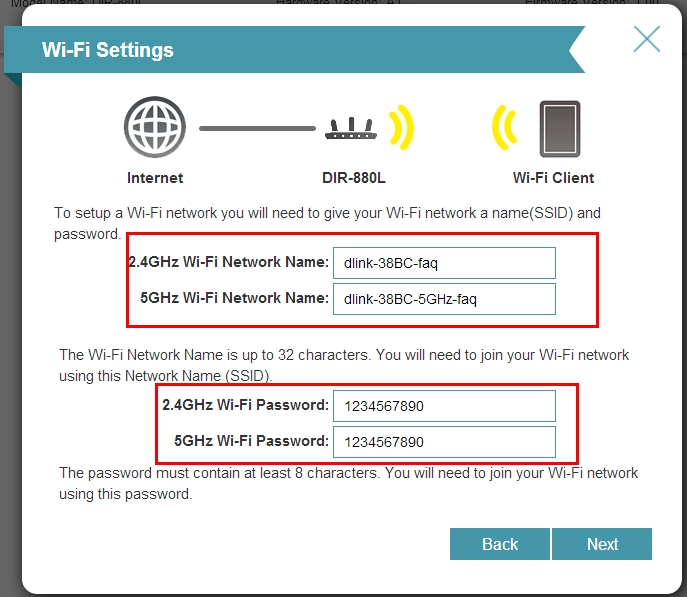Viewport: 687px width, 597px height.
Task: Click the "Internet" label under the globe
Action: point(155,178)
